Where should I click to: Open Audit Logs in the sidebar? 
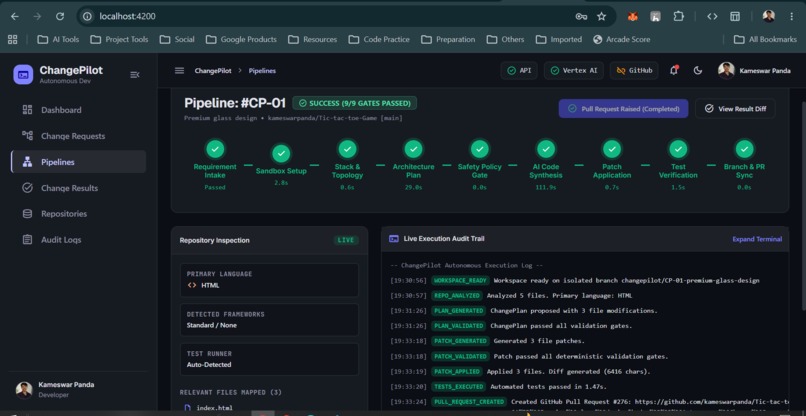tap(78, 240)
